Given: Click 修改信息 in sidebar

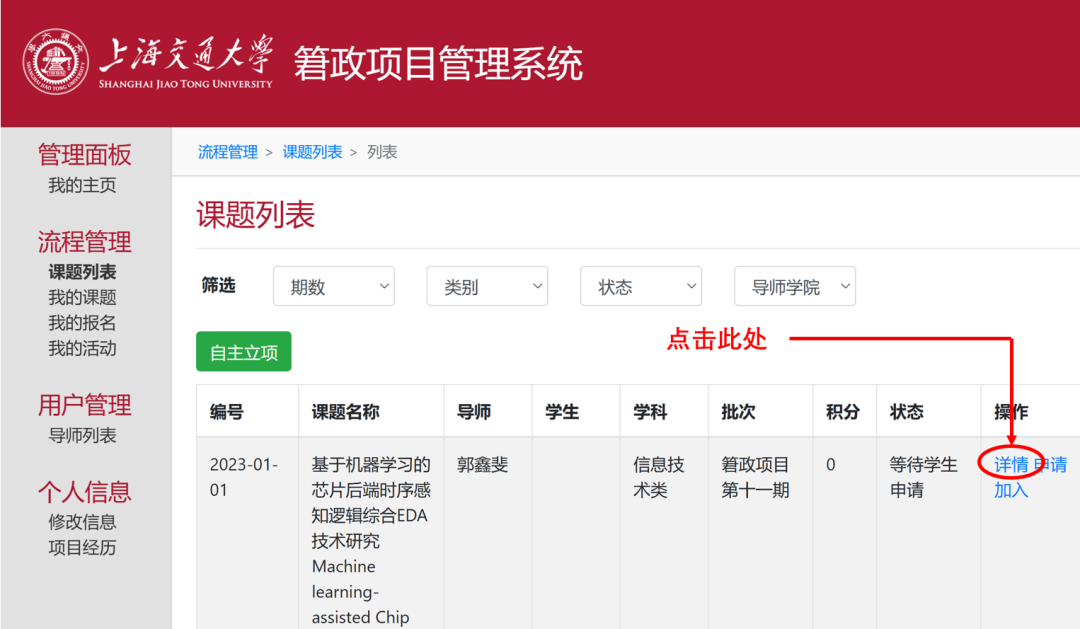Looking at the screenshot, I should point(82,522).
